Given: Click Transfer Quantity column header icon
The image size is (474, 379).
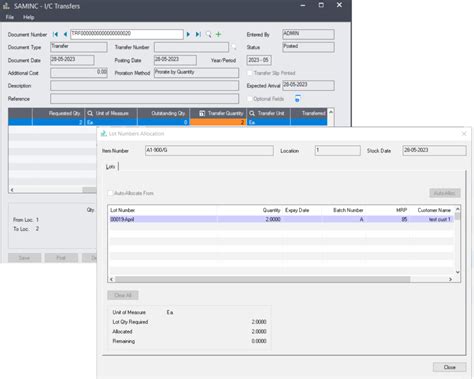Looking at the screenshot, I should pos(202,113).
